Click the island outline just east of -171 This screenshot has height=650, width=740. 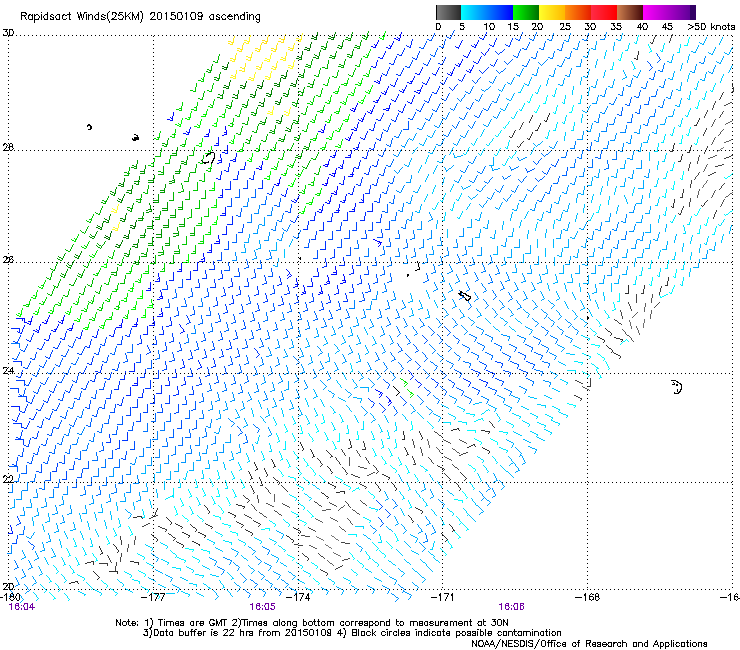(x=465, y=296)
